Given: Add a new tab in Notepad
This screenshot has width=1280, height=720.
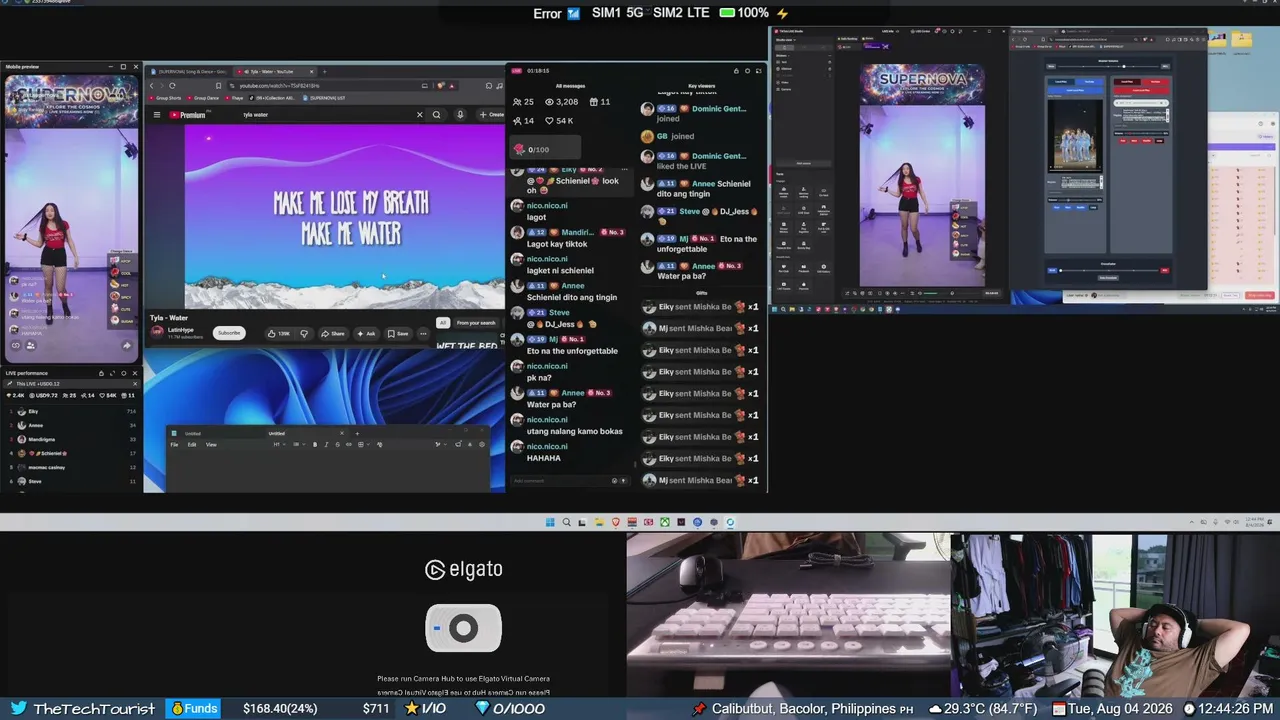Looking at the screenshot, I should click(x=357, y=433).
